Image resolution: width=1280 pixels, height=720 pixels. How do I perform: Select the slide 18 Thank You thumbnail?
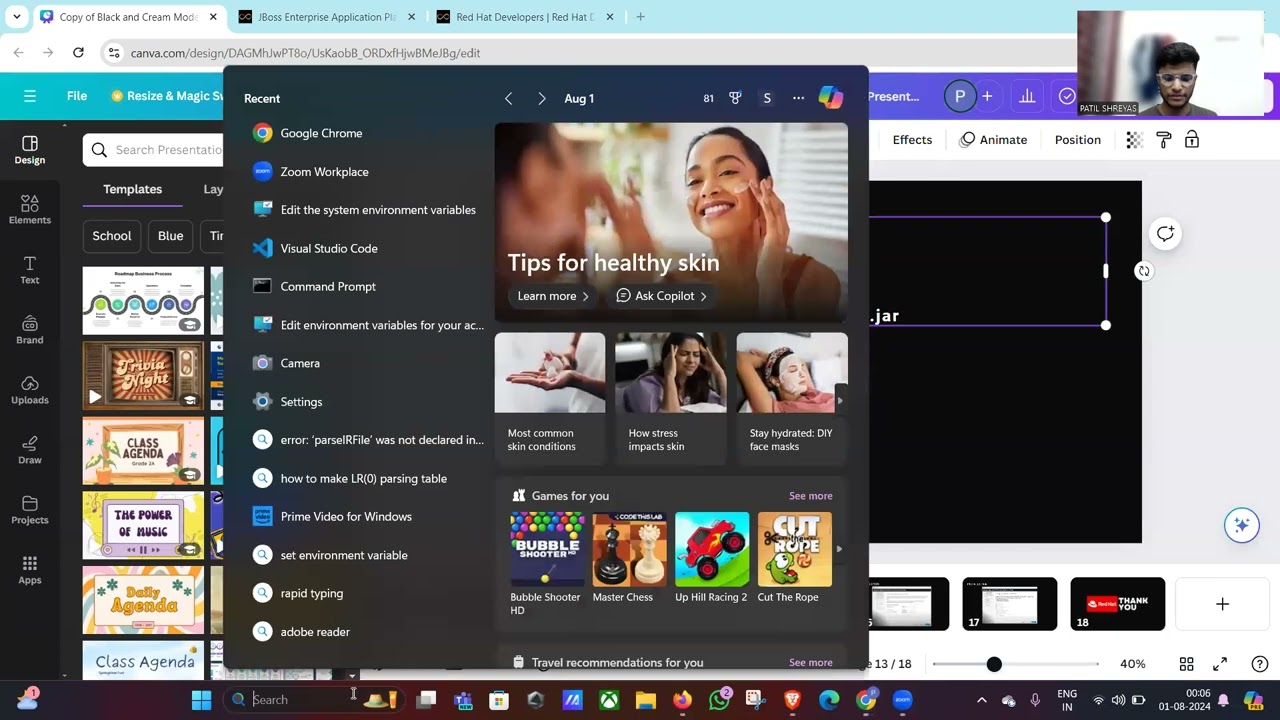pyautogui.click(x=1118, y=604)
